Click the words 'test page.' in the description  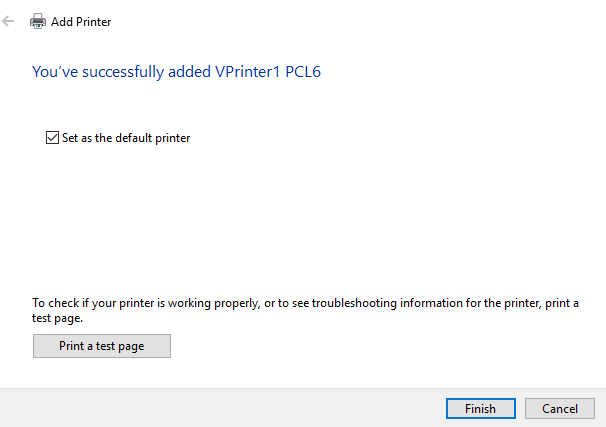point(57,318)
